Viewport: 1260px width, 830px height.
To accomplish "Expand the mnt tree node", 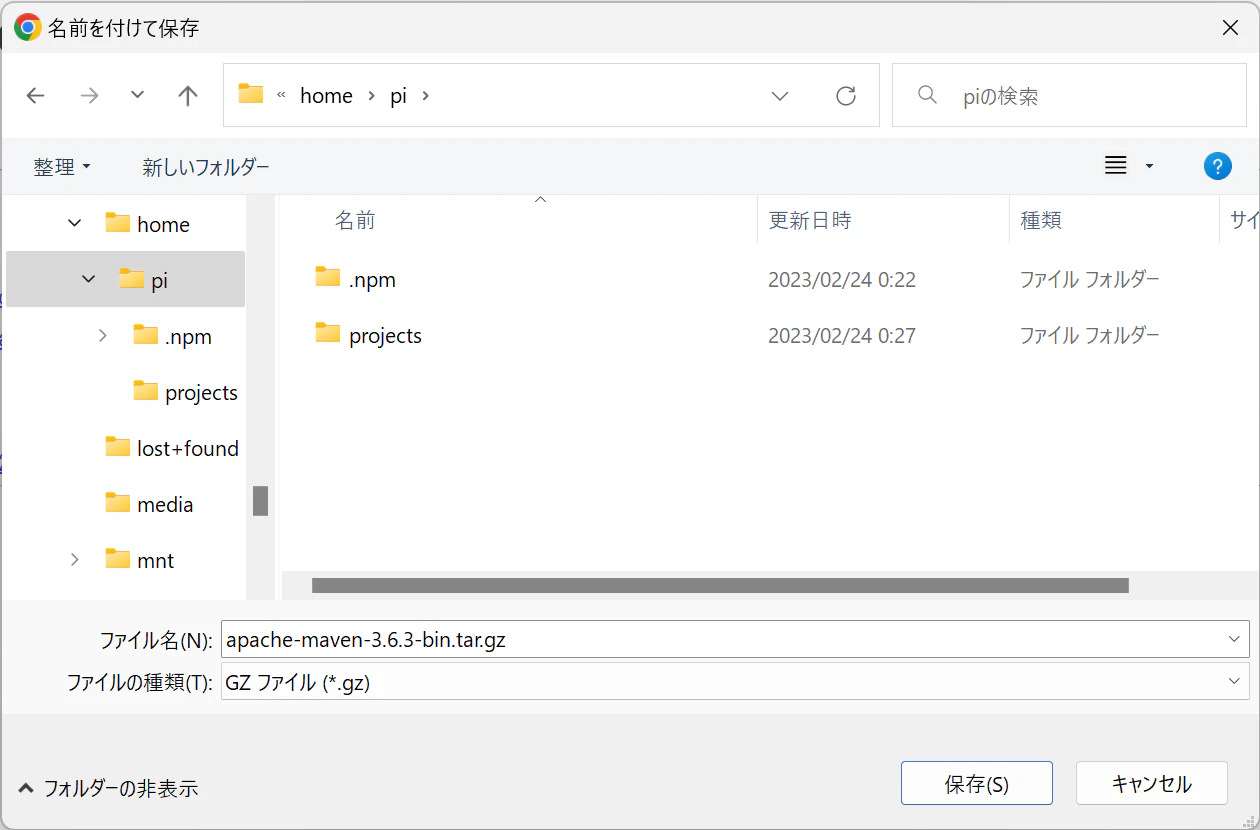I will [x=74, y=560].
